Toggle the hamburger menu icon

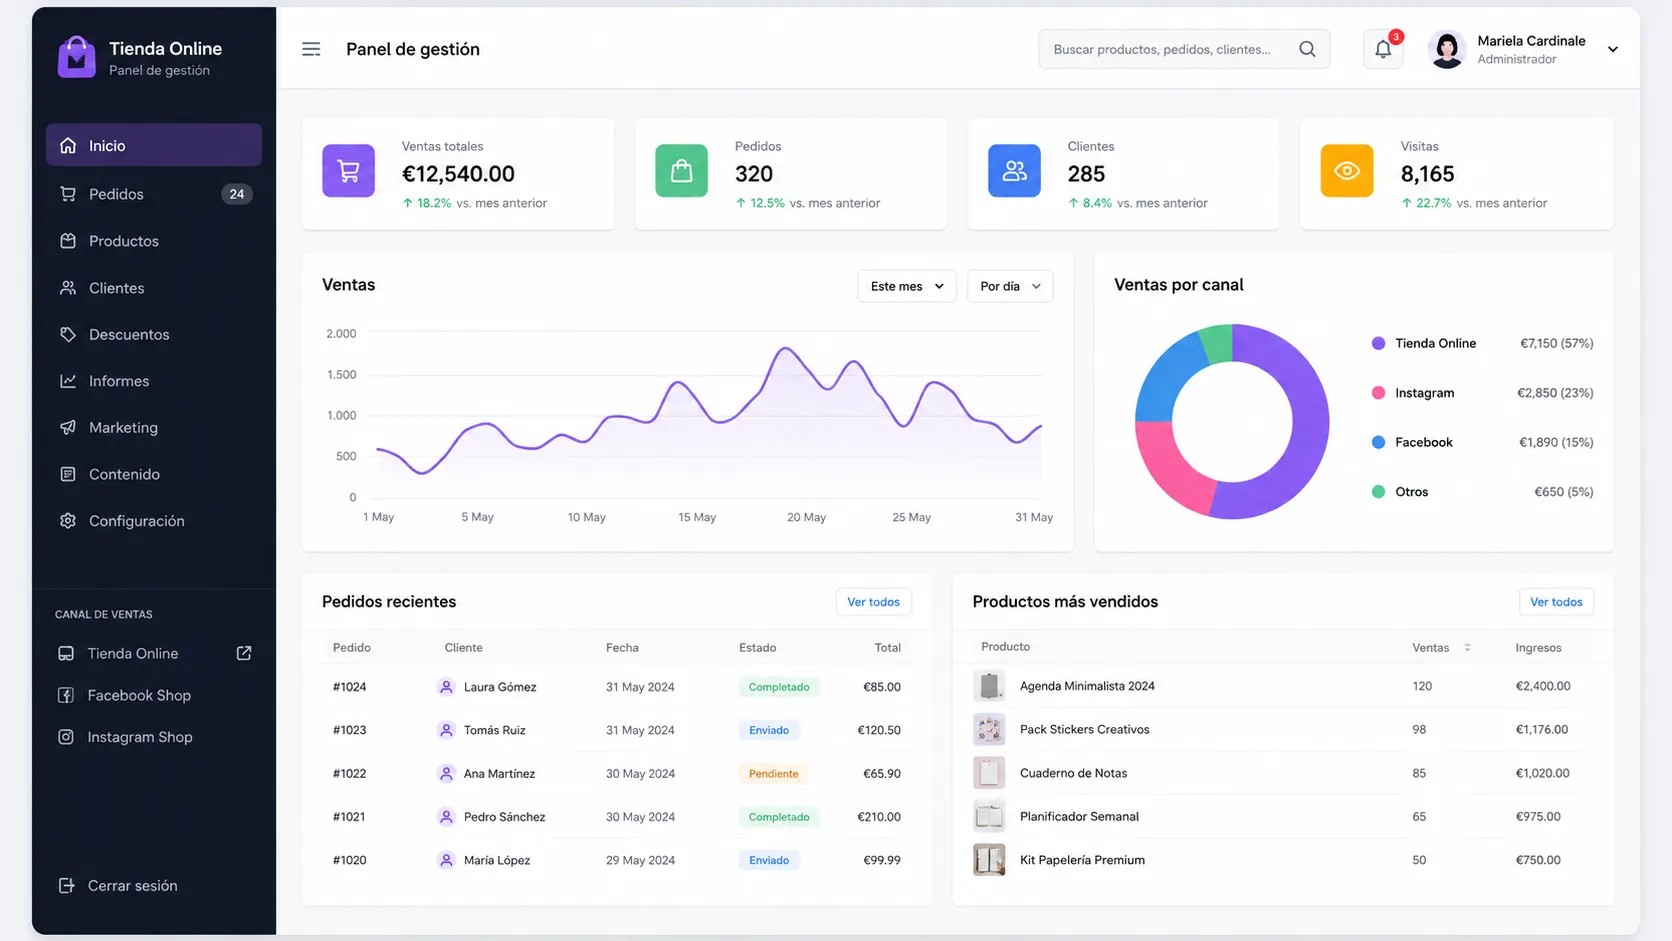(311, 49)
